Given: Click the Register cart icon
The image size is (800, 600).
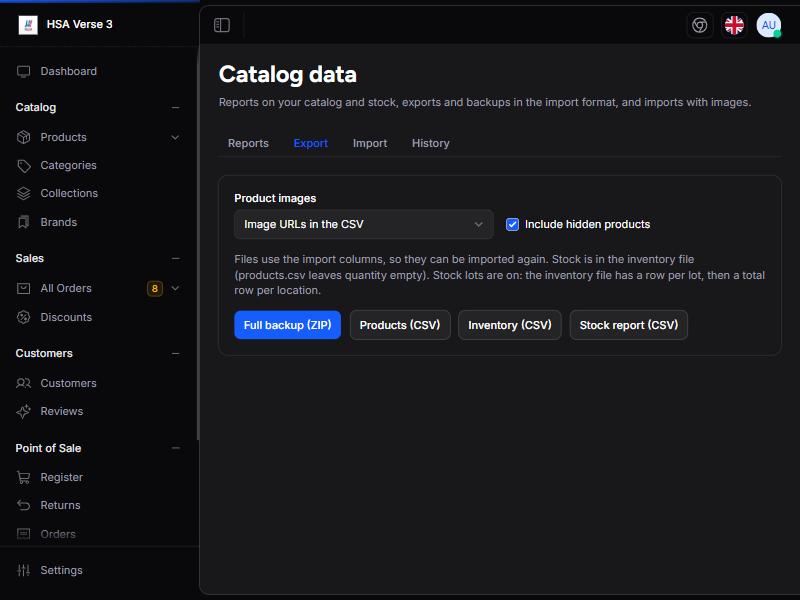Looking at the screenshot, I should click(23, 478).
